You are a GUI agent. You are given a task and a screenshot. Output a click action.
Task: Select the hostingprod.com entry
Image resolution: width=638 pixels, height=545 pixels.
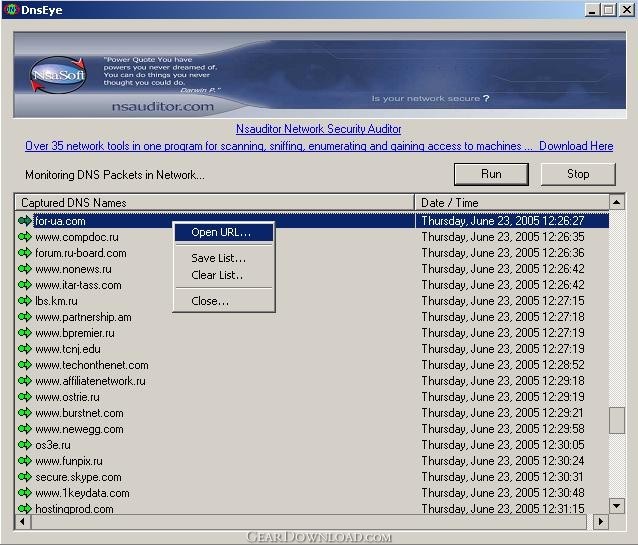pyautogui.click(x=74, y=508)
